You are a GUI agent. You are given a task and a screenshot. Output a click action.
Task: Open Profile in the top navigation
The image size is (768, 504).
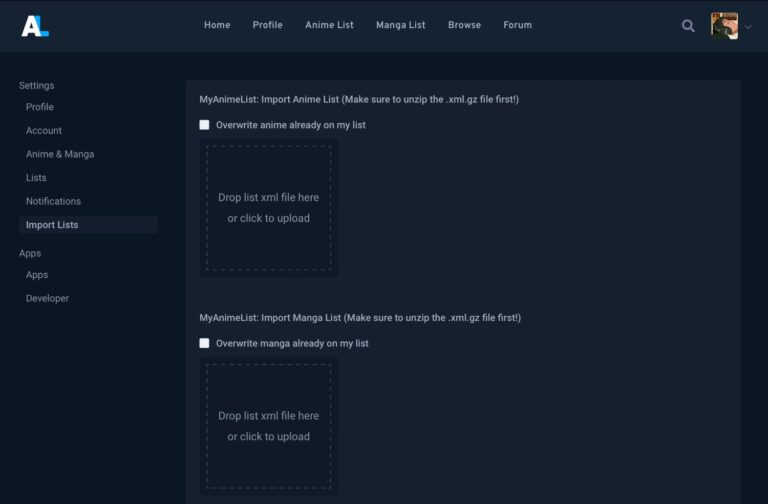267,25
